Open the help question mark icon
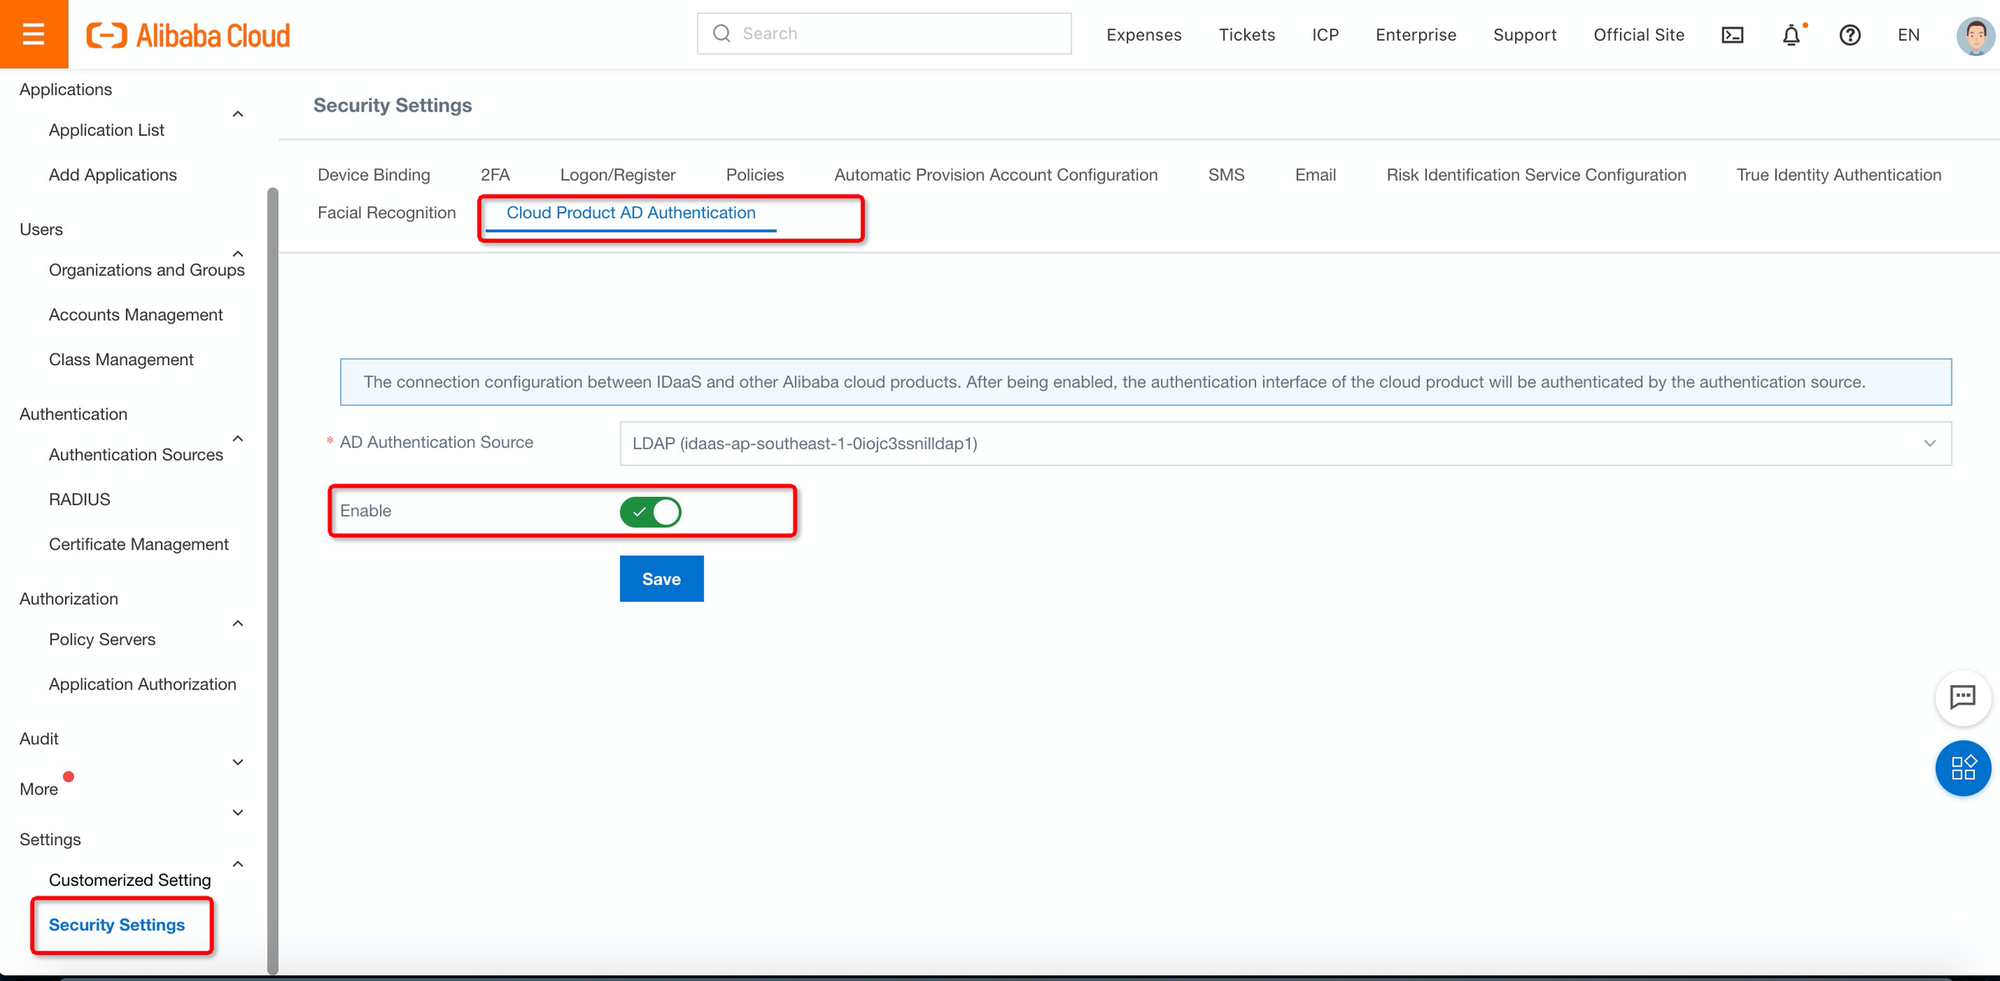Screen dimensions: 2000x981 tap(1850, 34)
